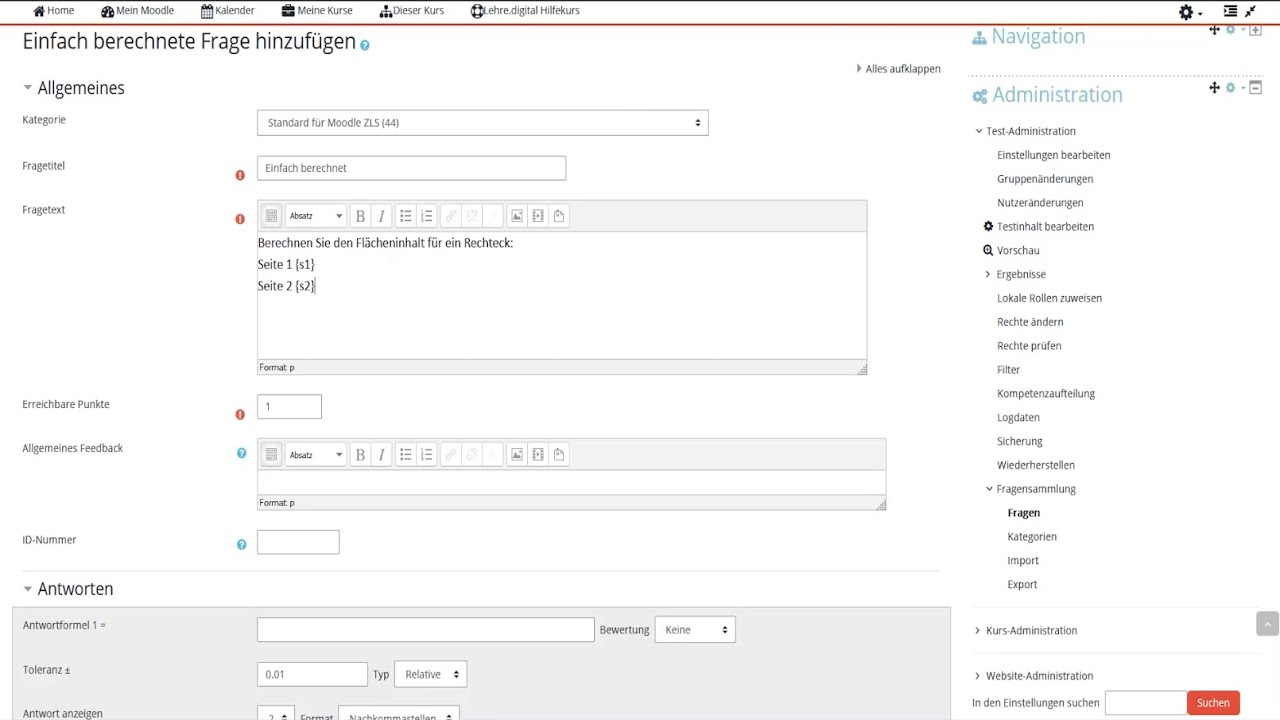Collapse the Fragensammlung tree node
The height and width of the screenshot is (720, 1280).
(989, 489)
